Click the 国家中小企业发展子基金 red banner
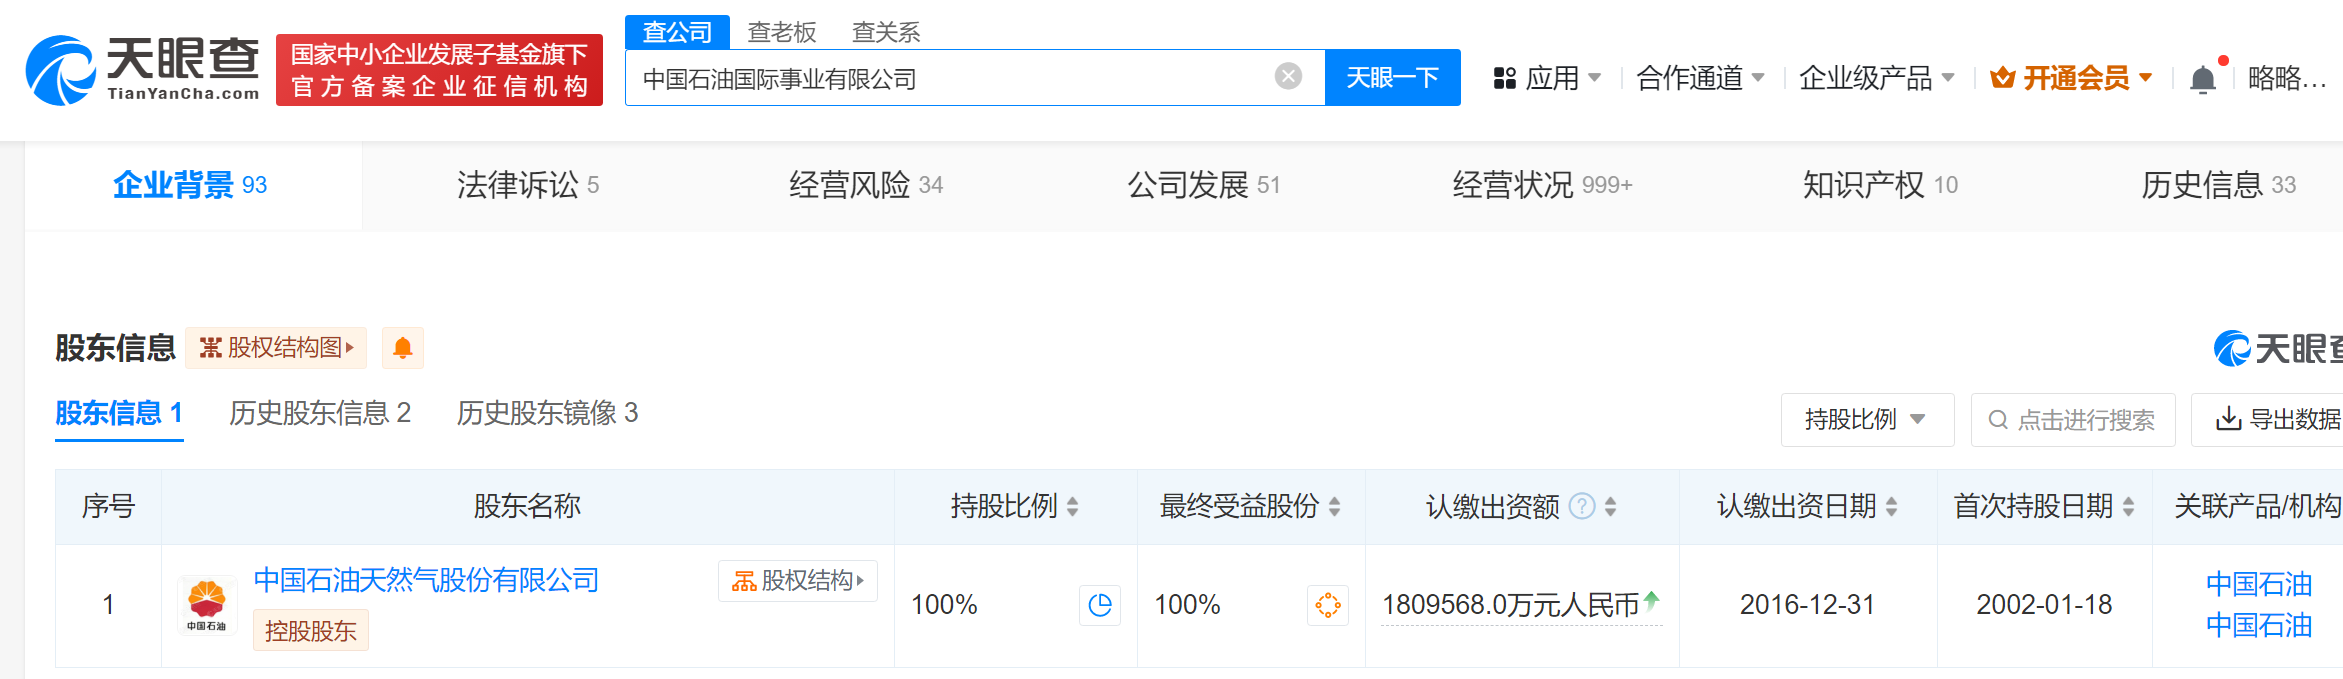 (x=439, y=70)
